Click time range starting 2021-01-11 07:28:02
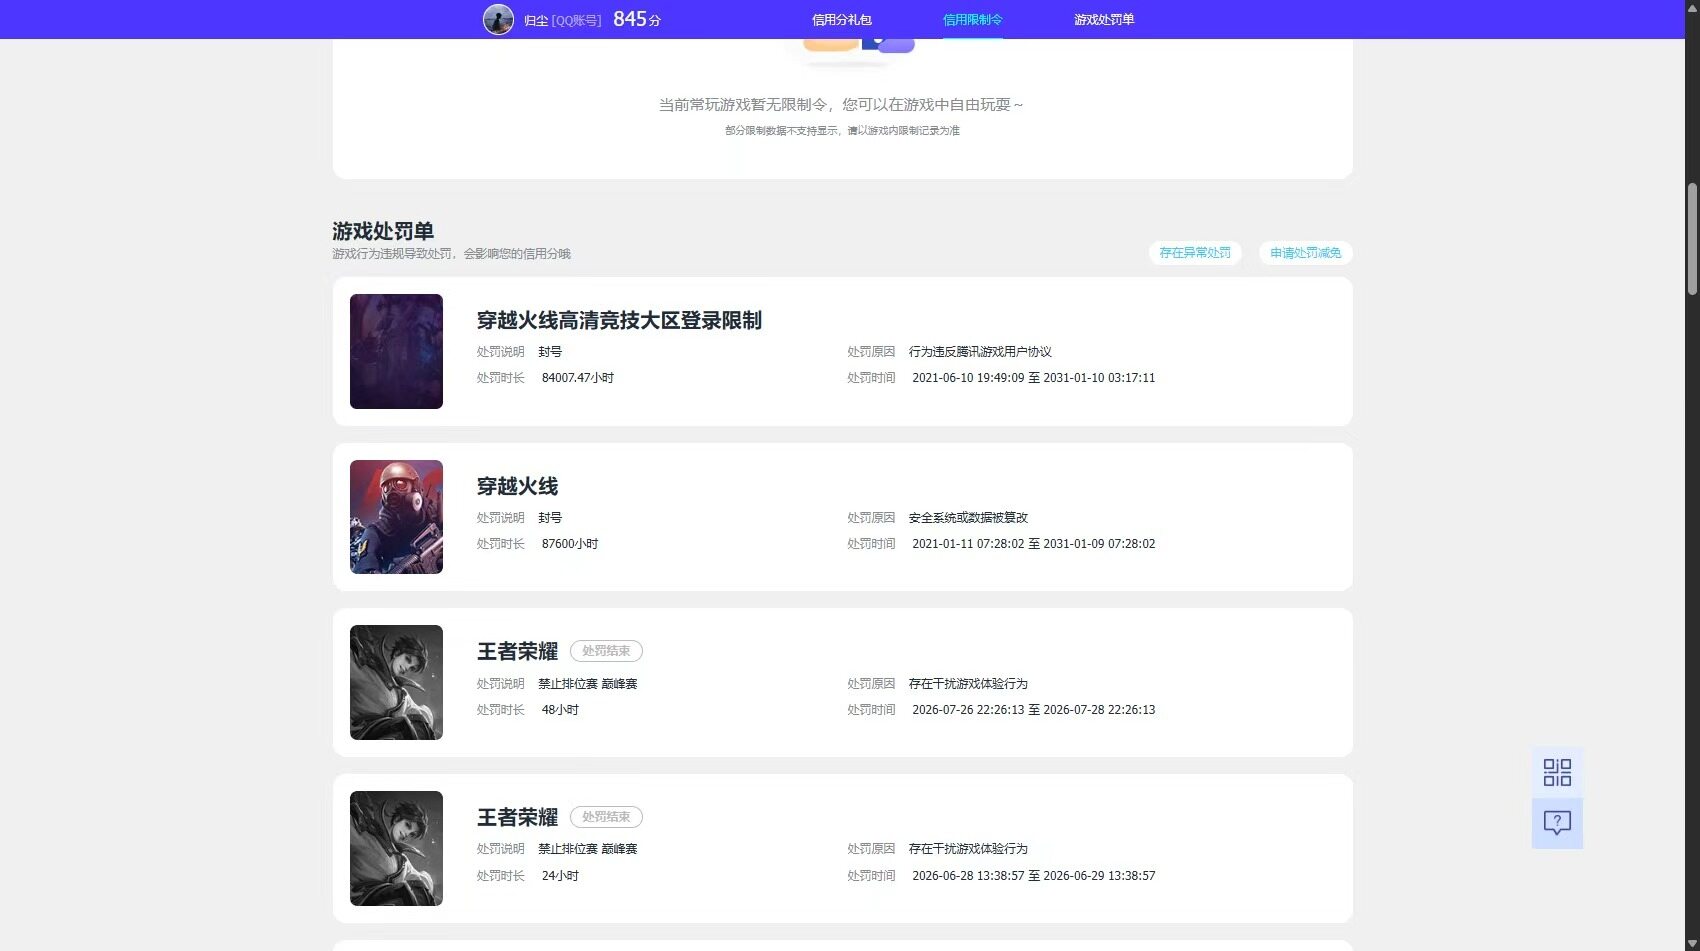The width and height of the screenshot is (1700, 951). [x=1033, y=544]
